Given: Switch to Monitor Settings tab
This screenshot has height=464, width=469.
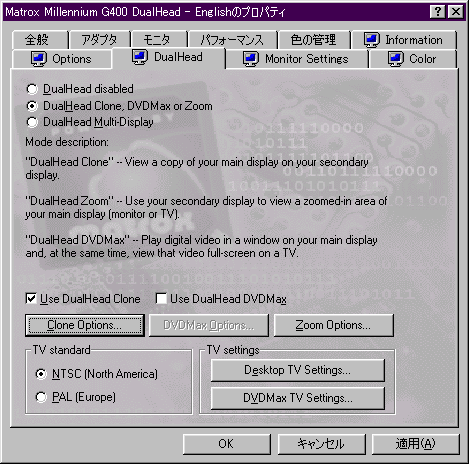Looking at the screenshot, I should 297,59.
